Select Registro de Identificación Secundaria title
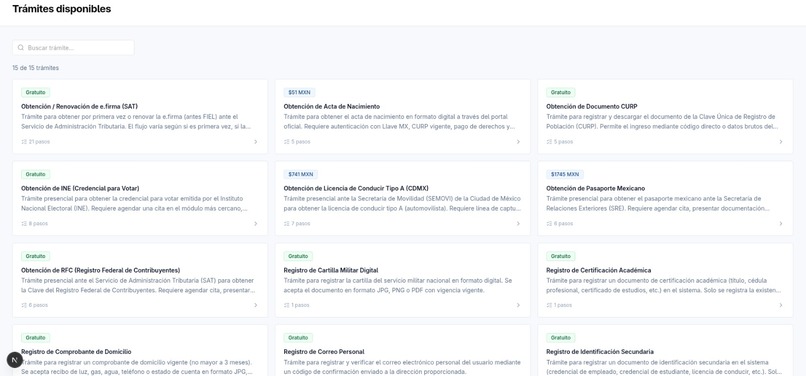Screen dimensions: 806x376 [x=600, y=352]
